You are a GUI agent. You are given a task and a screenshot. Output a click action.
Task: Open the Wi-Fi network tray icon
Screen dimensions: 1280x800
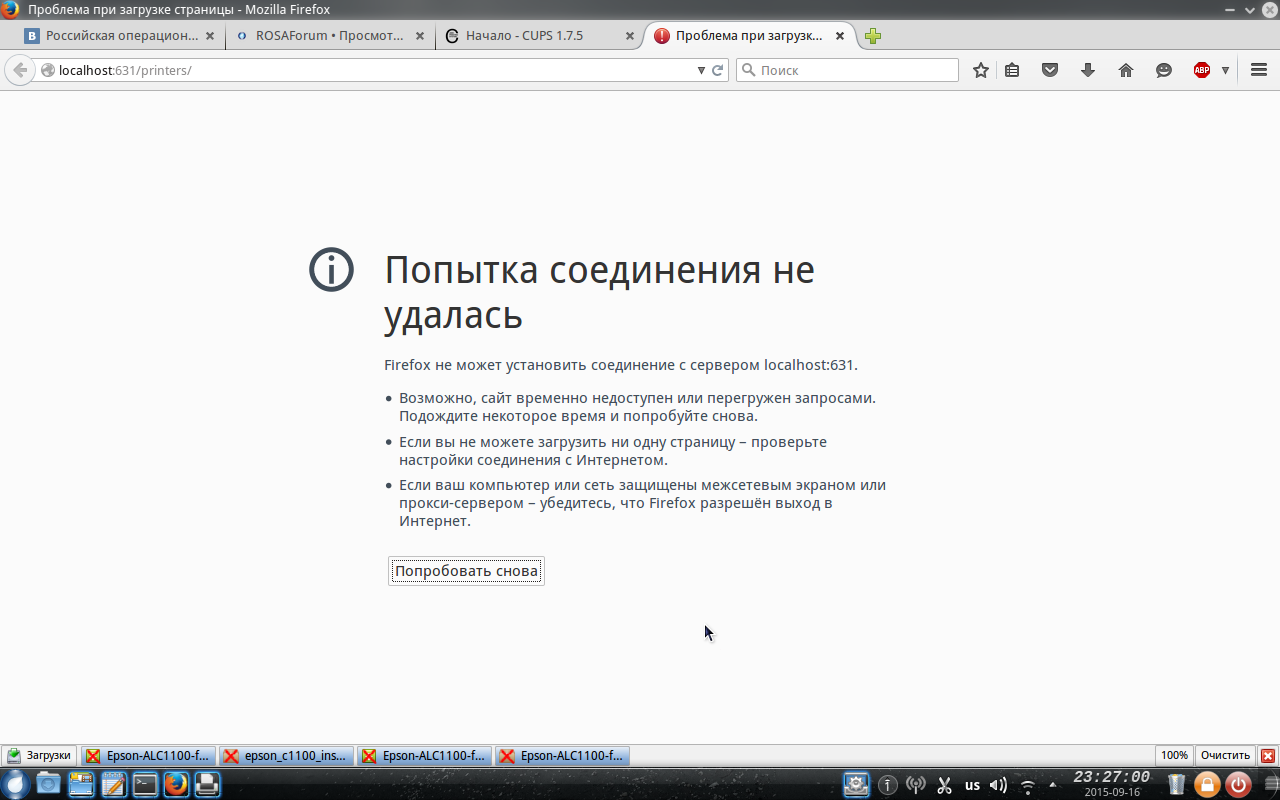(1027, 785)
